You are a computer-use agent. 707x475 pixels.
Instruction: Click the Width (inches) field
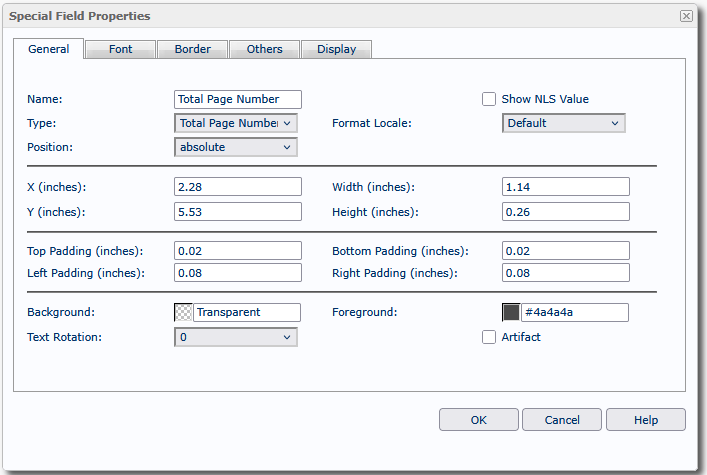(565, 187)
